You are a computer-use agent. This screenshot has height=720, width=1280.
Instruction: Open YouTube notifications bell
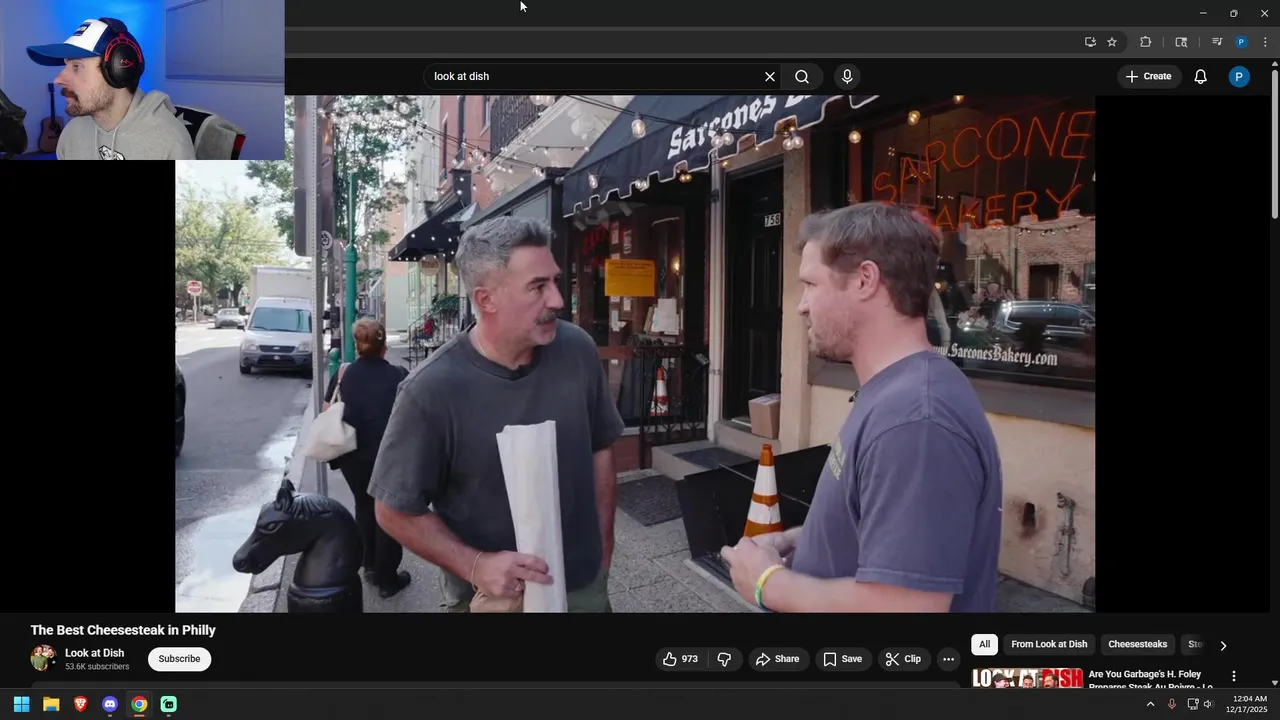point(1201,77)
